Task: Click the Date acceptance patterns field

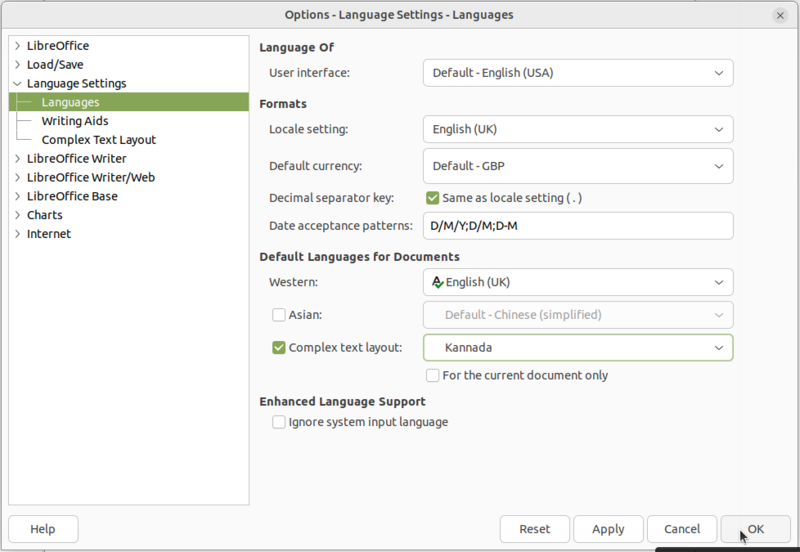Action: (578, 226)
